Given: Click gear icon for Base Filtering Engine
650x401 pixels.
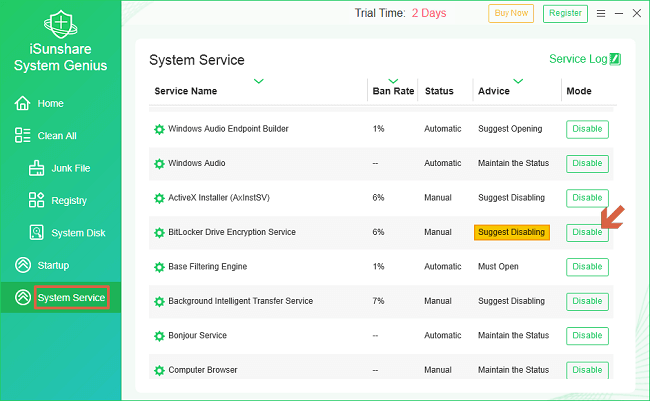Looking at the screenshot, I should click(x=159, y=267).
